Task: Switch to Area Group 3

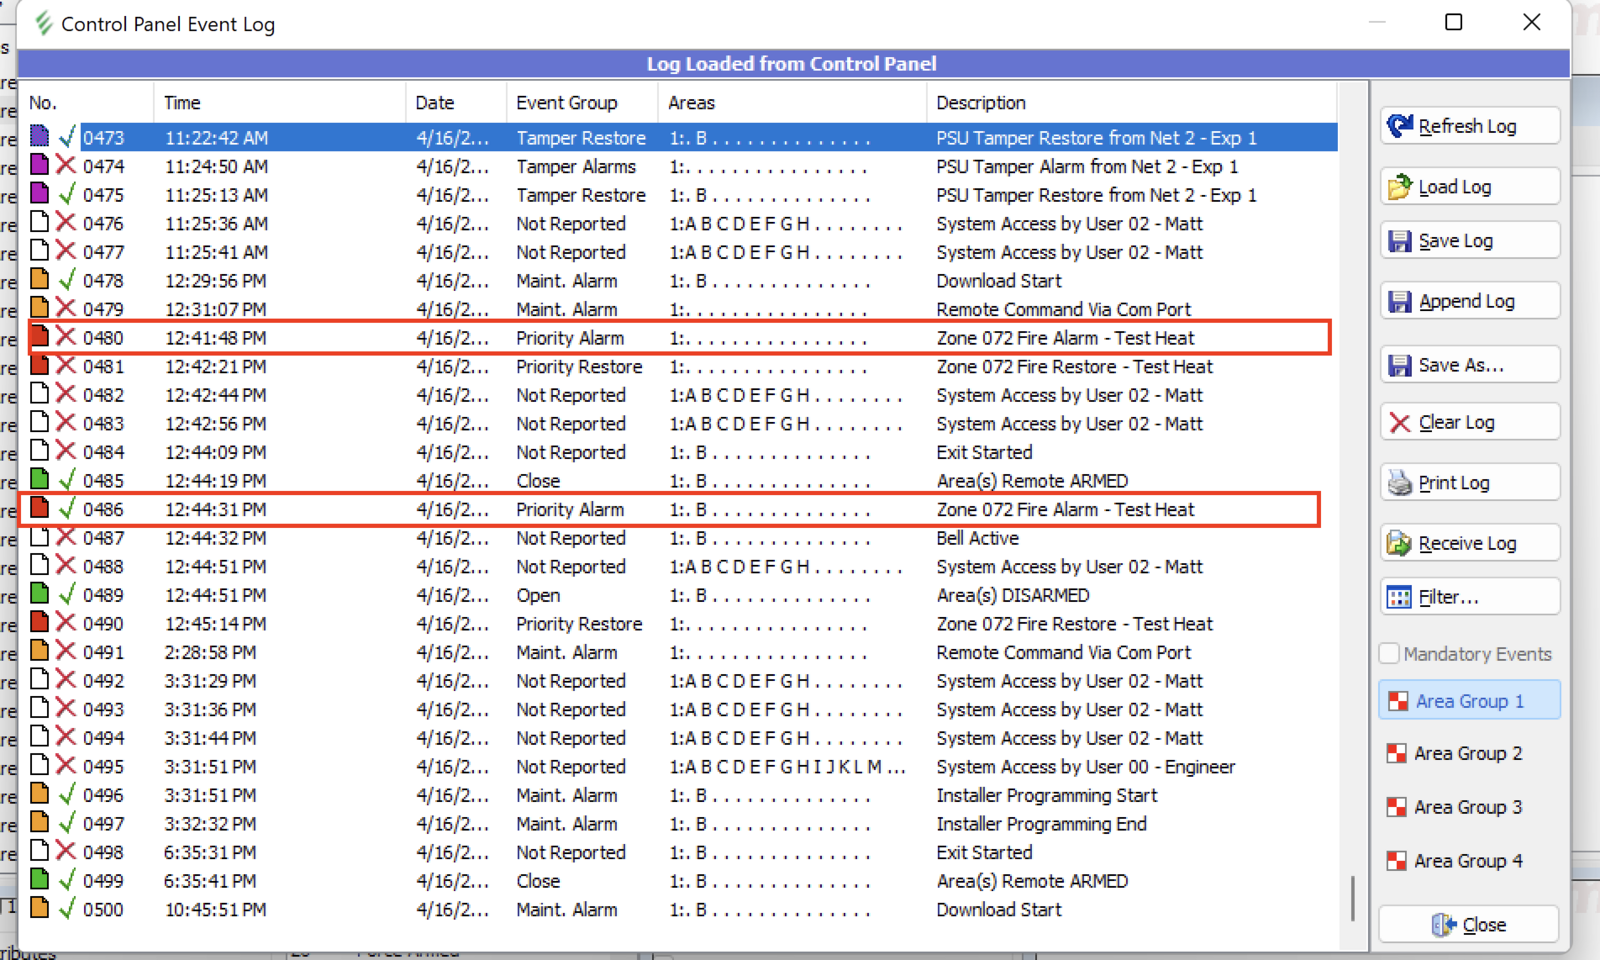Action: click(x=1468, y=807)
